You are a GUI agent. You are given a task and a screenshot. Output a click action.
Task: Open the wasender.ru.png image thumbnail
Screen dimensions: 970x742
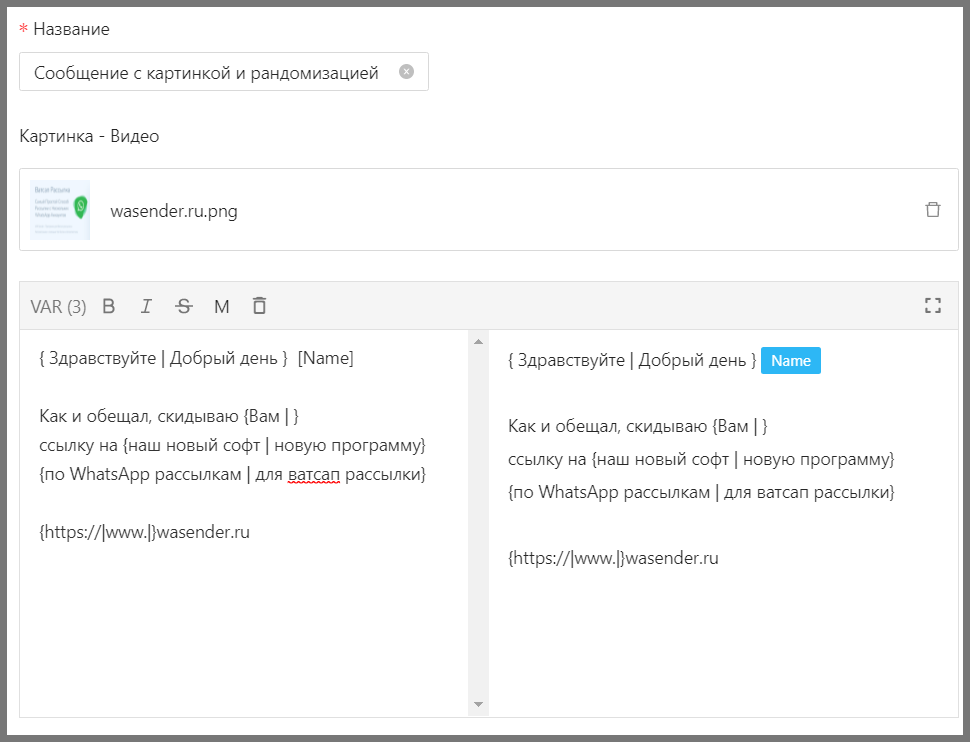click(60, 210)
